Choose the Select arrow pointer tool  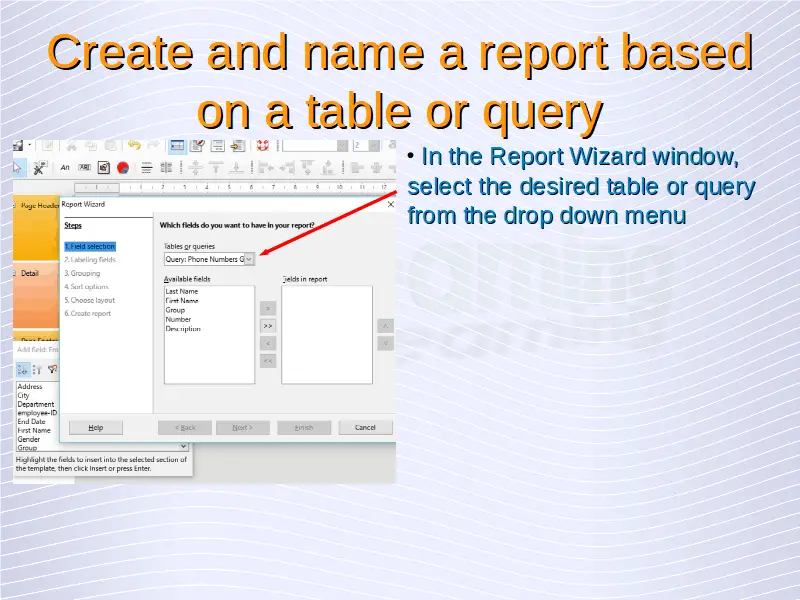(x=17, y=167)
